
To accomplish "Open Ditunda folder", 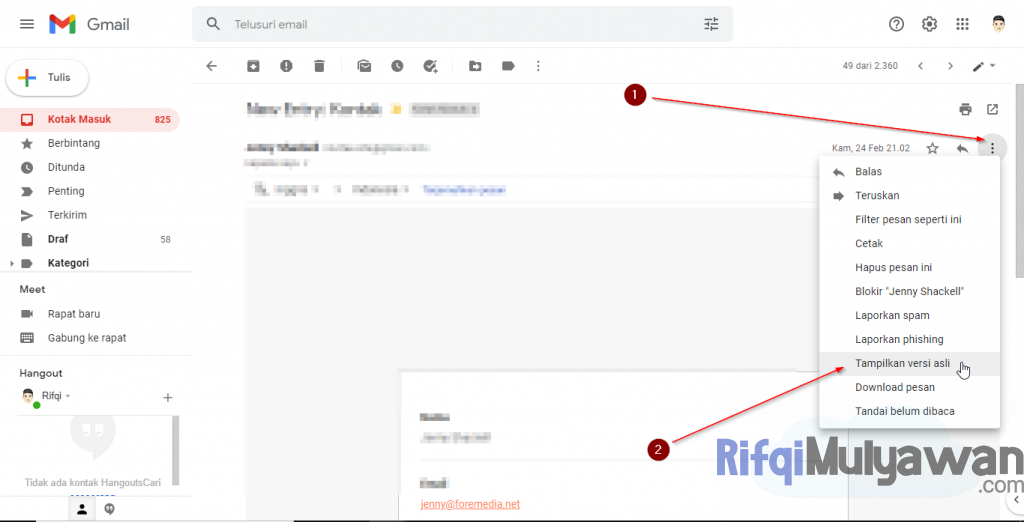I will click(x=89, y=167).
